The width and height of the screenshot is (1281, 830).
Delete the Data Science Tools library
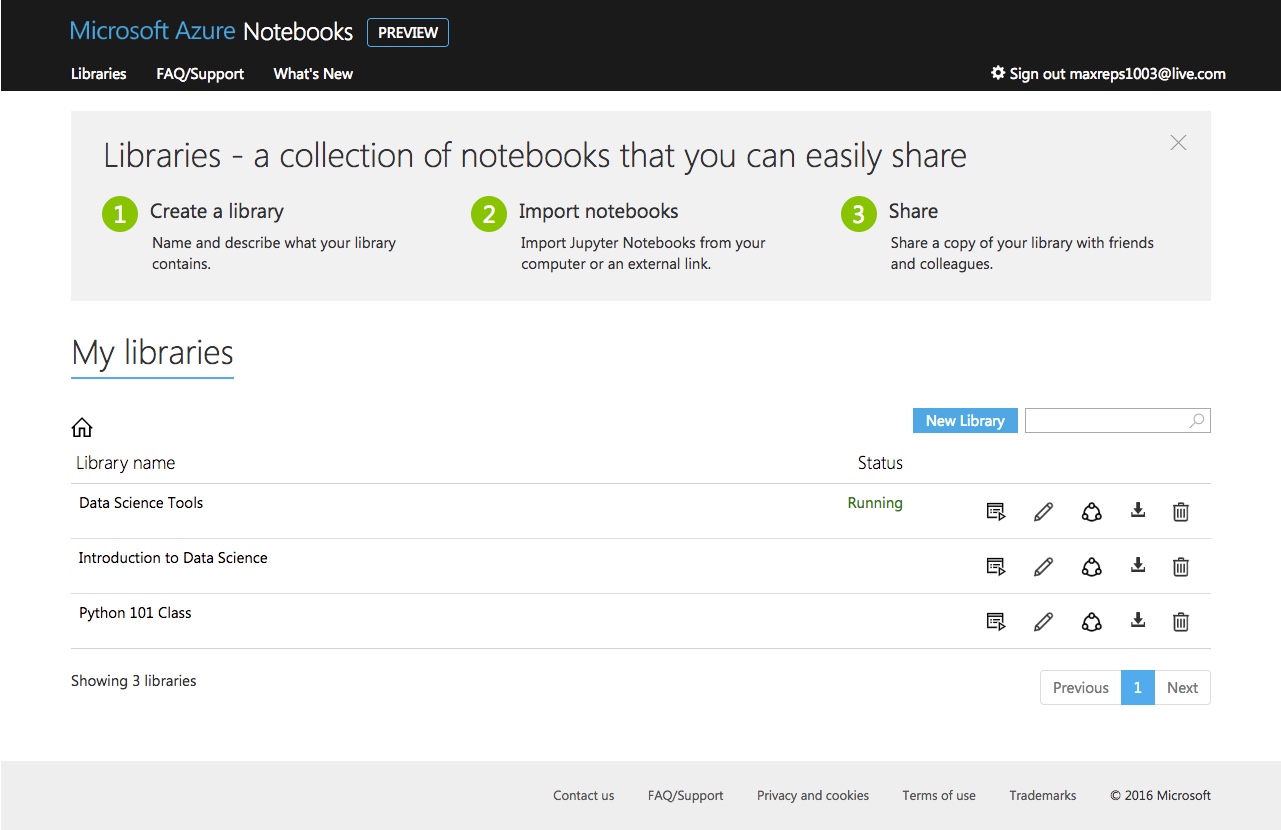point(1181,512)
